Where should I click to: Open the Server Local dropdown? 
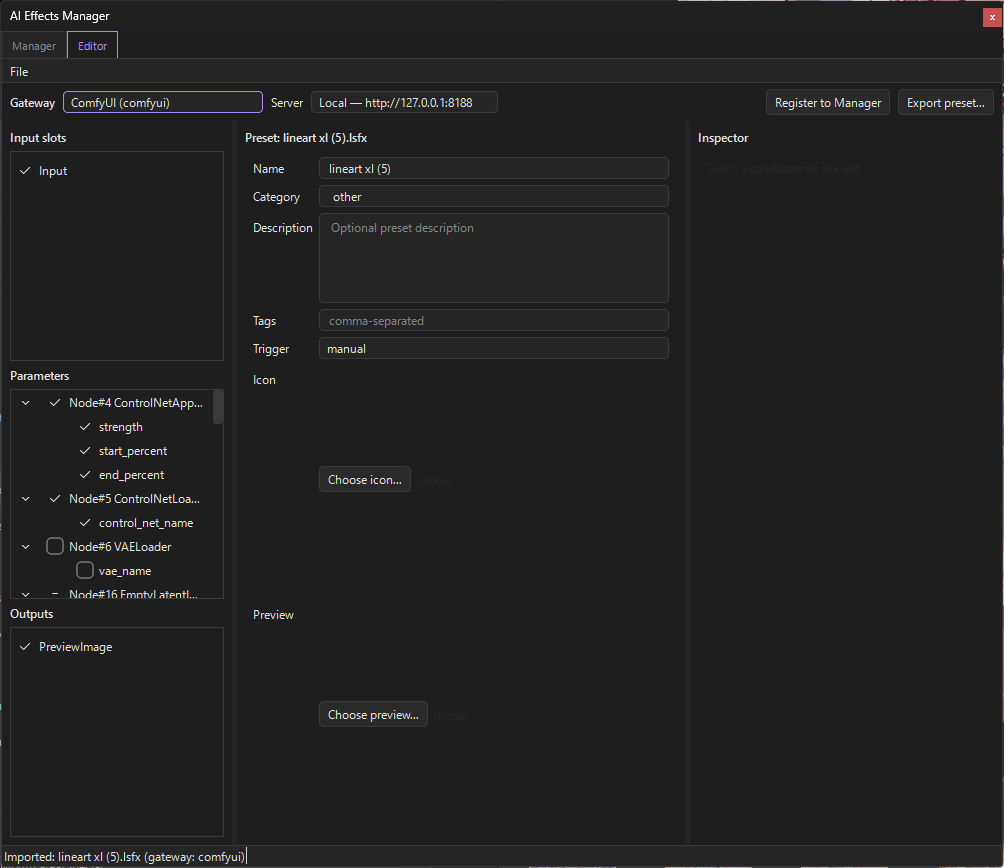pyautogui.click(x=404, y=102)
